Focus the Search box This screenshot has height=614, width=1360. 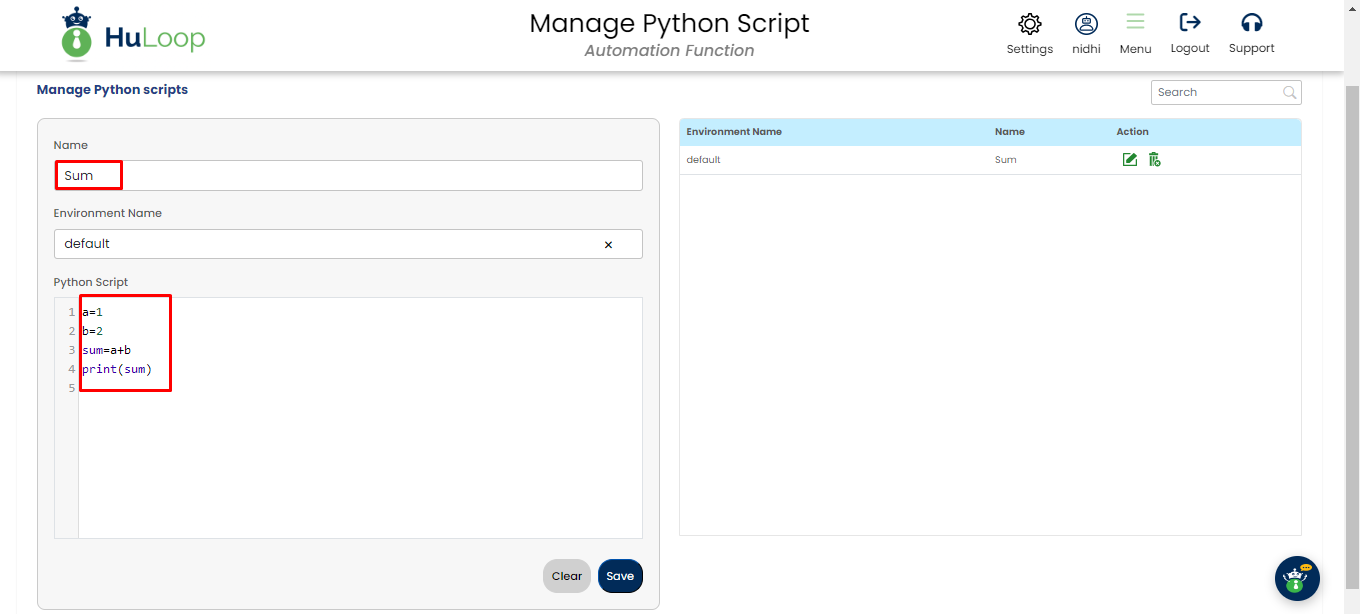coord(1216,92)
